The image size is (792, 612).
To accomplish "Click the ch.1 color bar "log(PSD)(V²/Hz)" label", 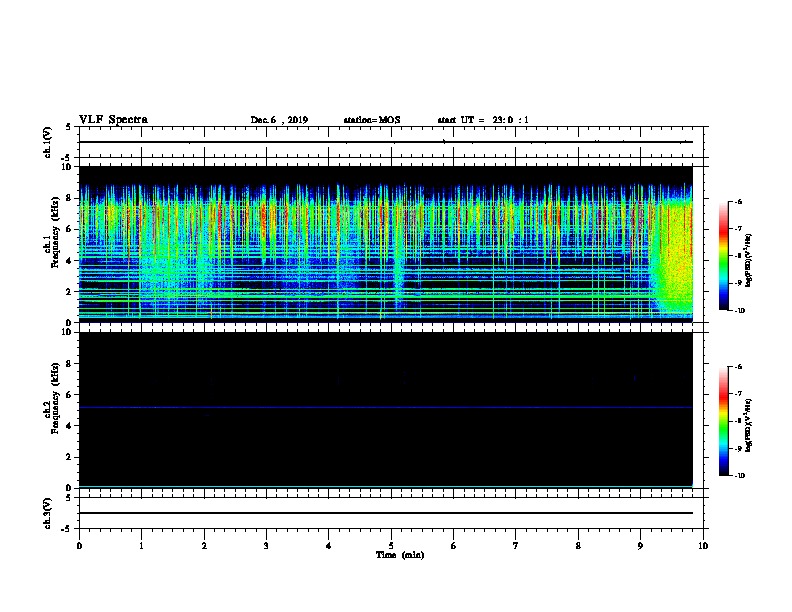I will pos(749,260).
